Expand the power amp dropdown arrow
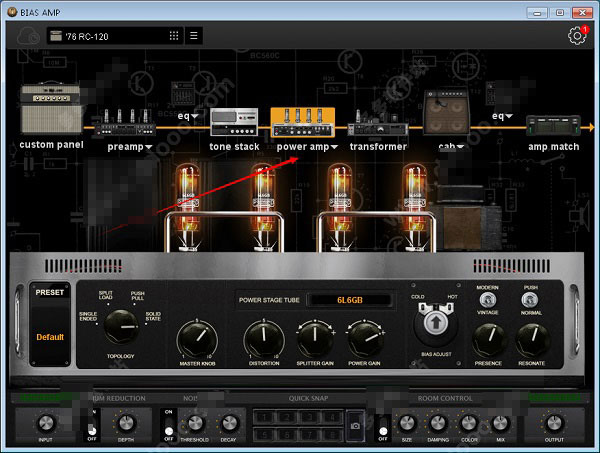 click(334, 147)
